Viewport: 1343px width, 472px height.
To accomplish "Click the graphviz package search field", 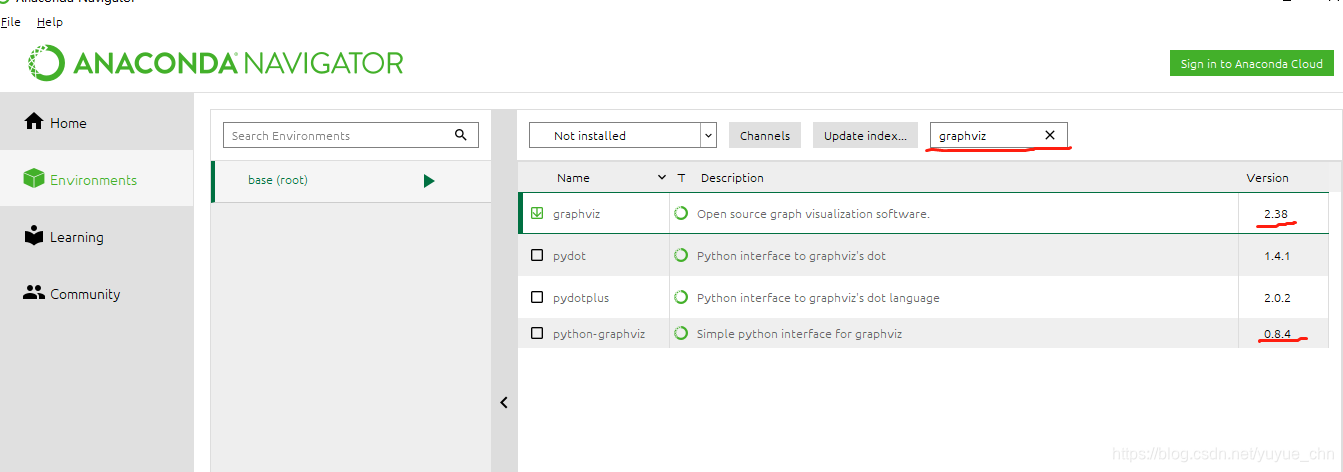I will point(998,135).
